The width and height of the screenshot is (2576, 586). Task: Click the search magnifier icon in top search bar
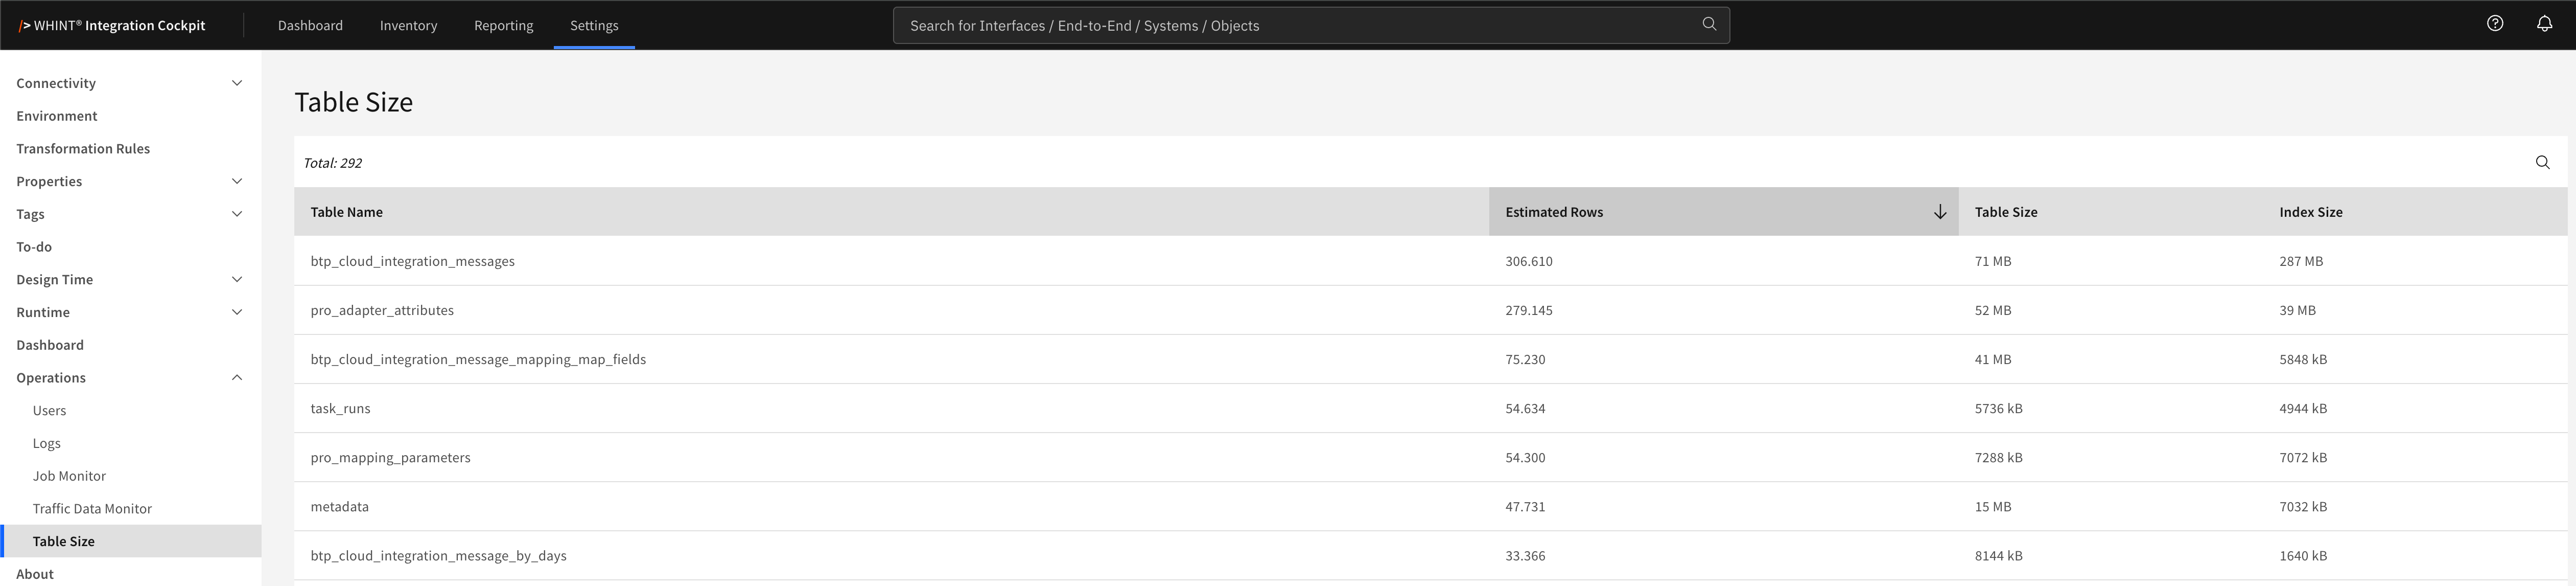pos(1709,24)
